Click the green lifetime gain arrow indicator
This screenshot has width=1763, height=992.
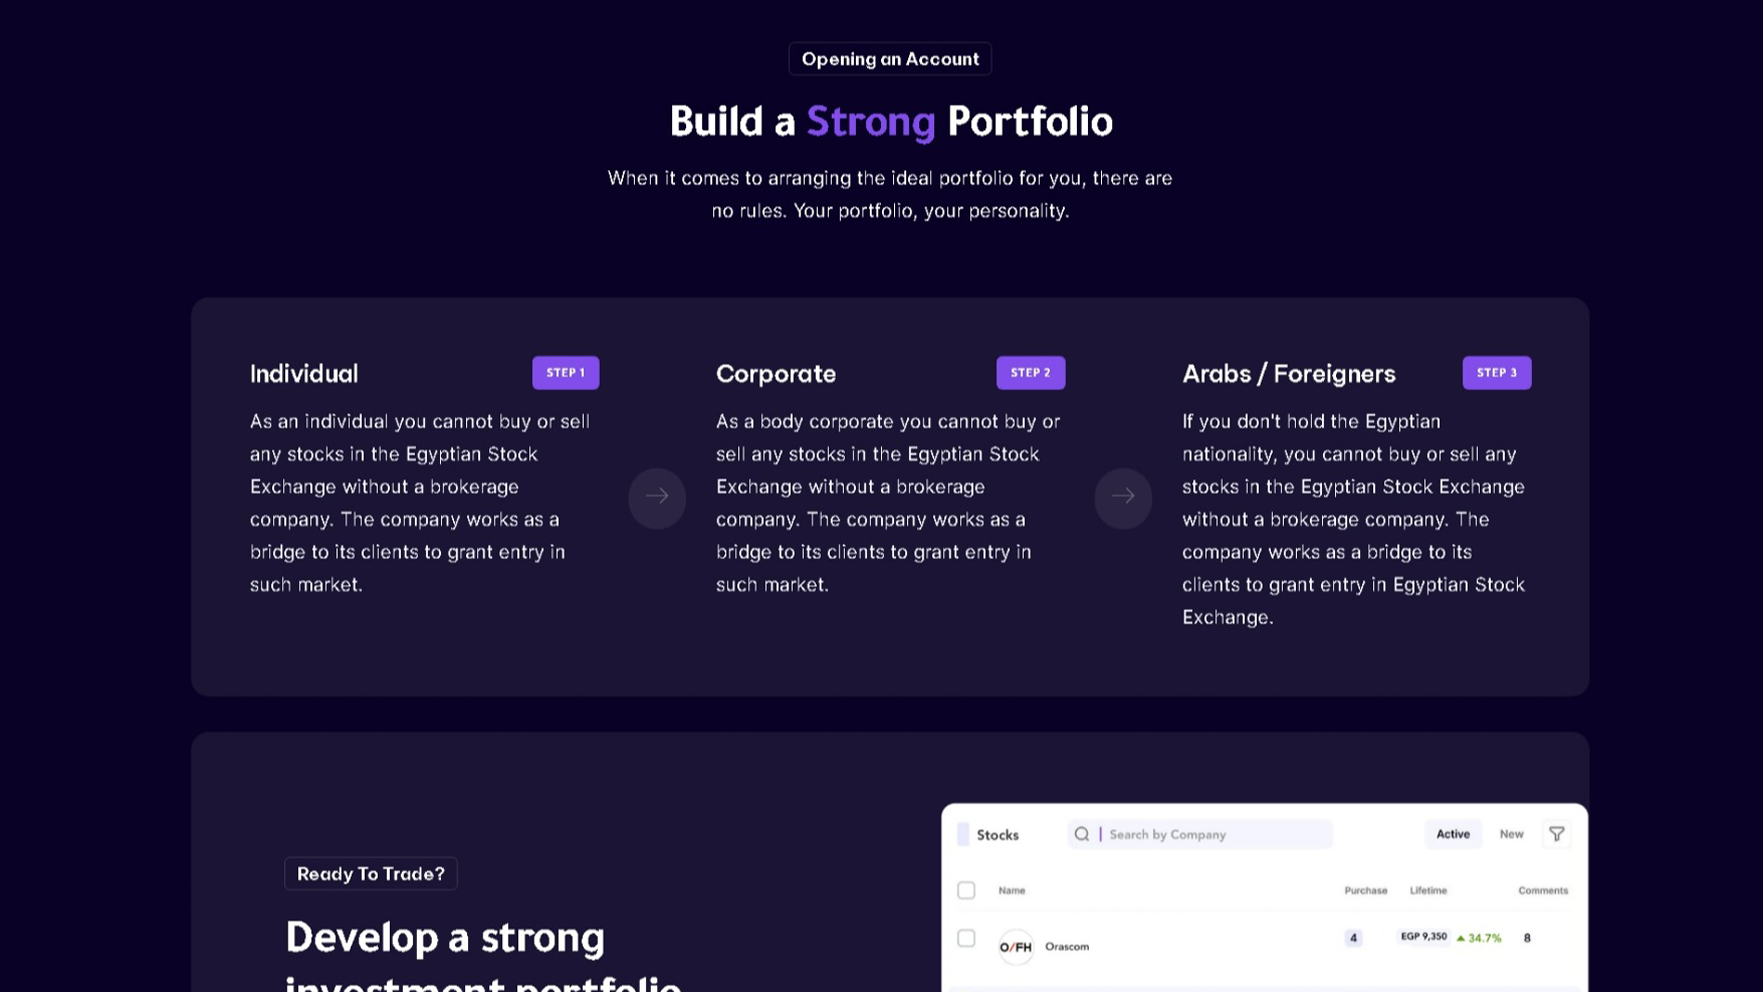[x=1461, y=938]
